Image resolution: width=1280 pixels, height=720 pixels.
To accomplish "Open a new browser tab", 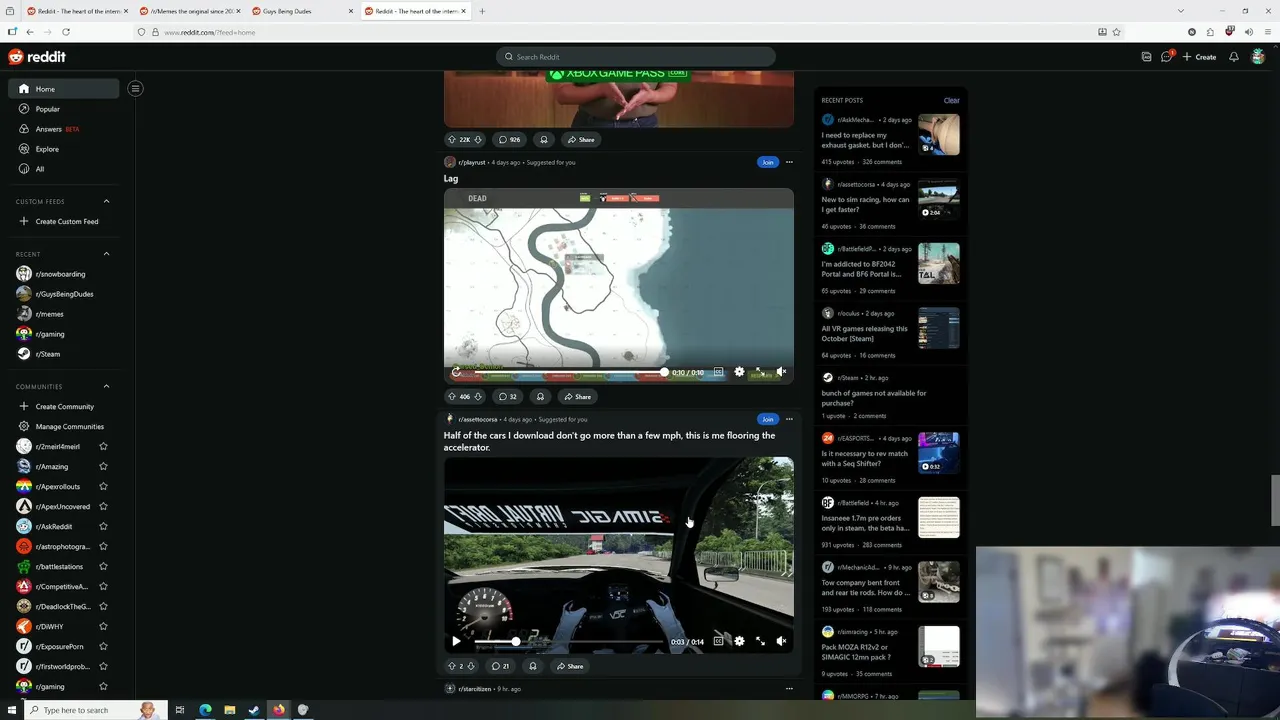I will click(x=482, y=11).
